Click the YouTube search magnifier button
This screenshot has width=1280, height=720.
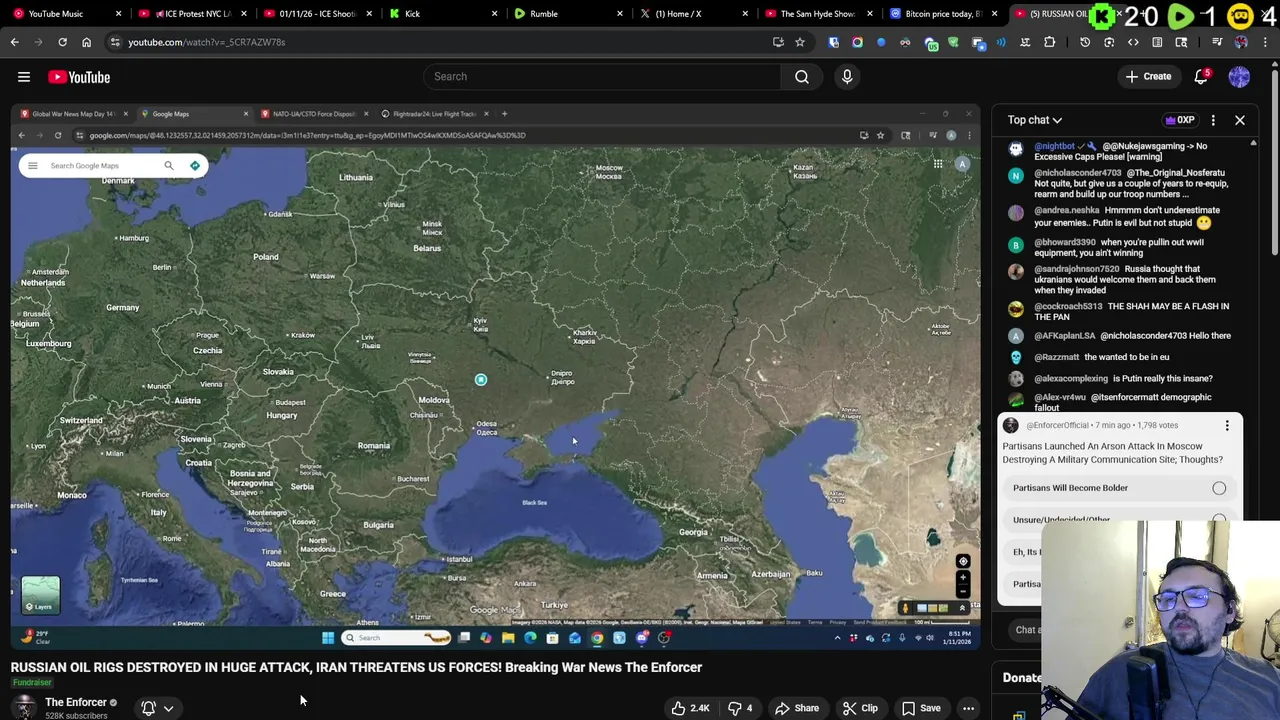[802, 77]
